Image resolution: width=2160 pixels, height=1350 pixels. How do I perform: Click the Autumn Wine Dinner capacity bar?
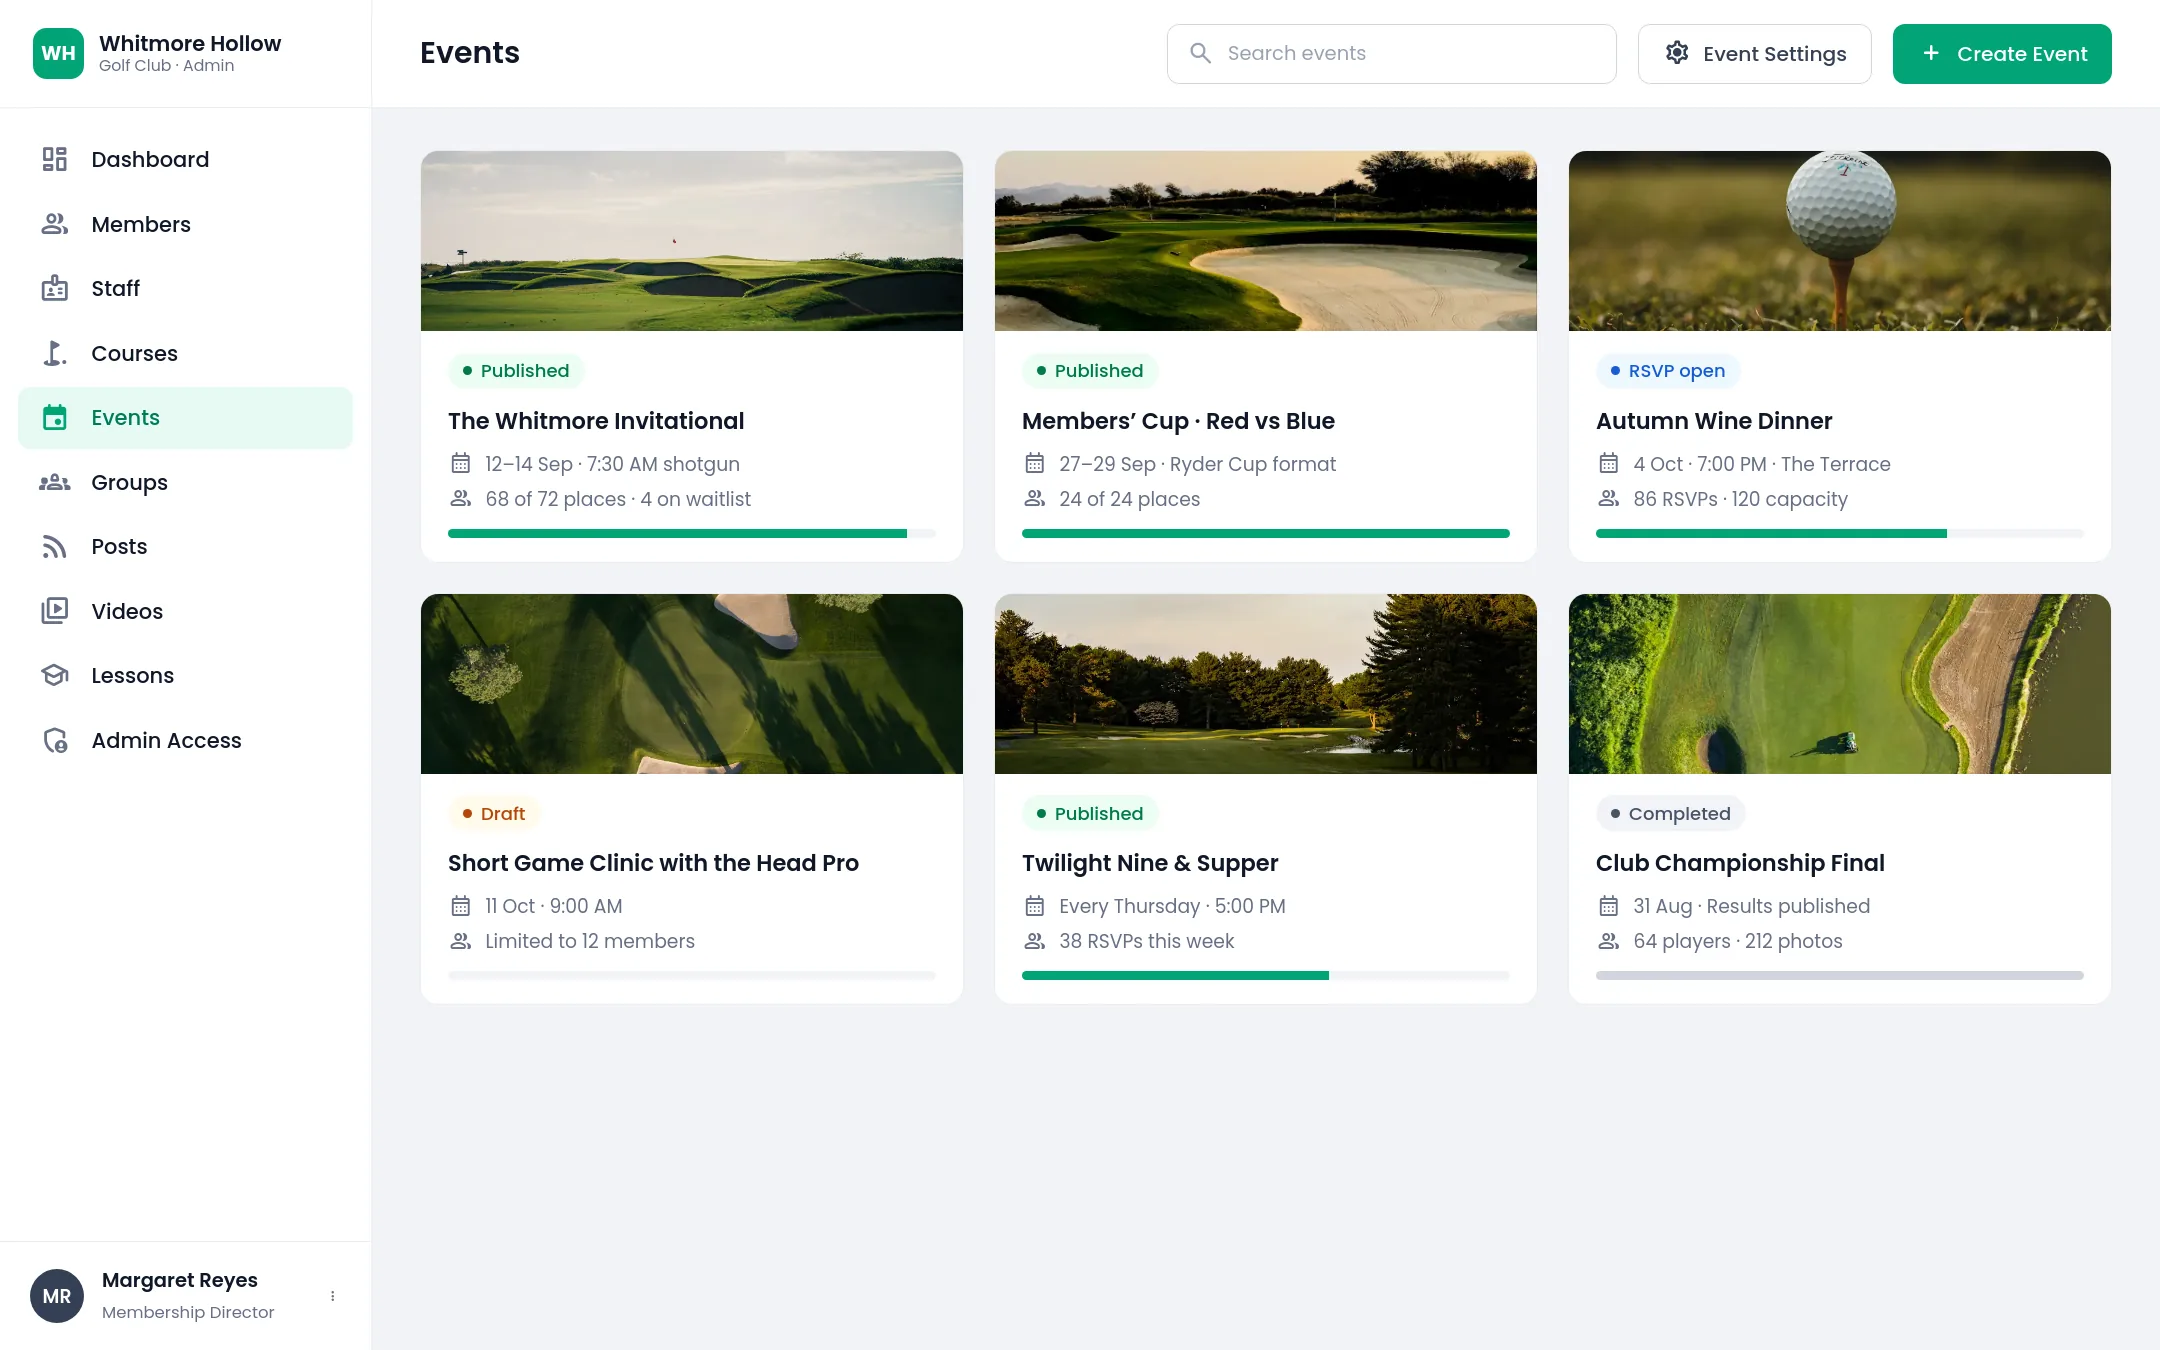(1840, 534)
